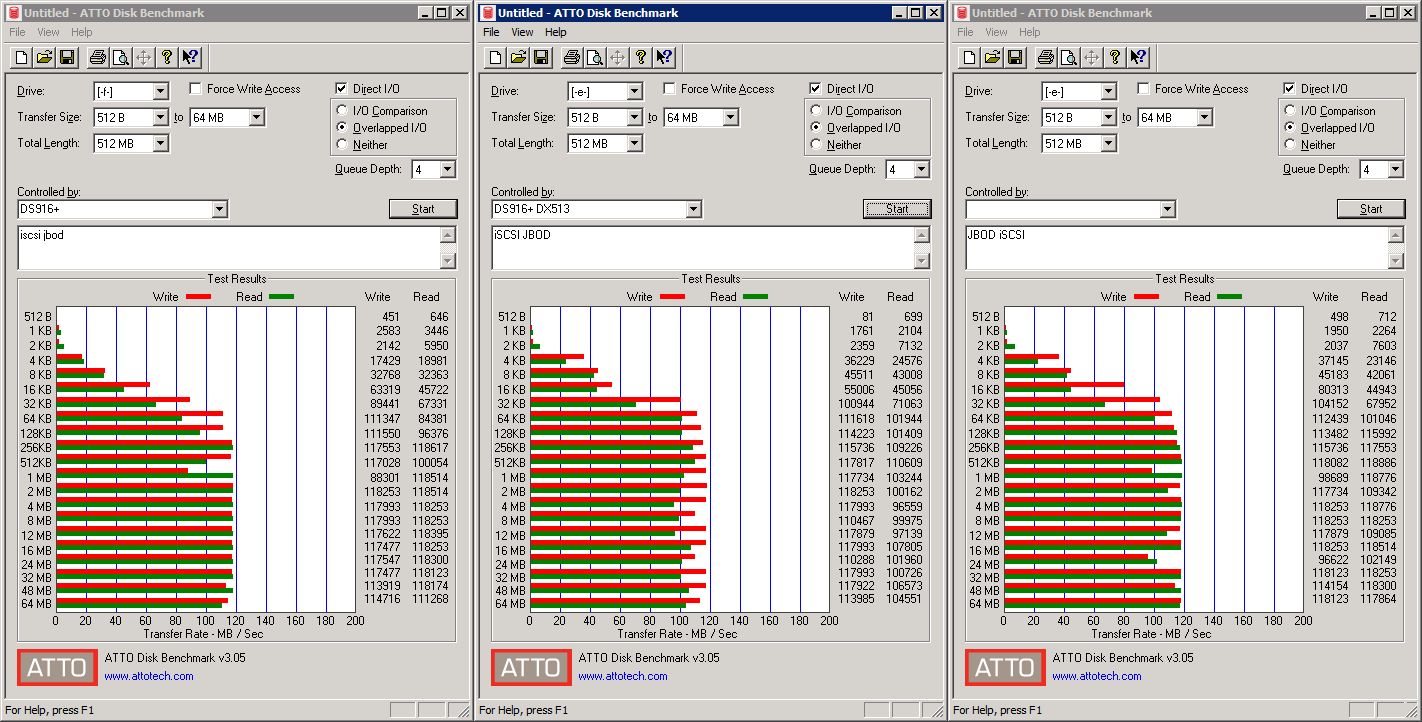Open the View menu in the left window
This screenshot has height=722, width=1422.
[x=48, y=32]
